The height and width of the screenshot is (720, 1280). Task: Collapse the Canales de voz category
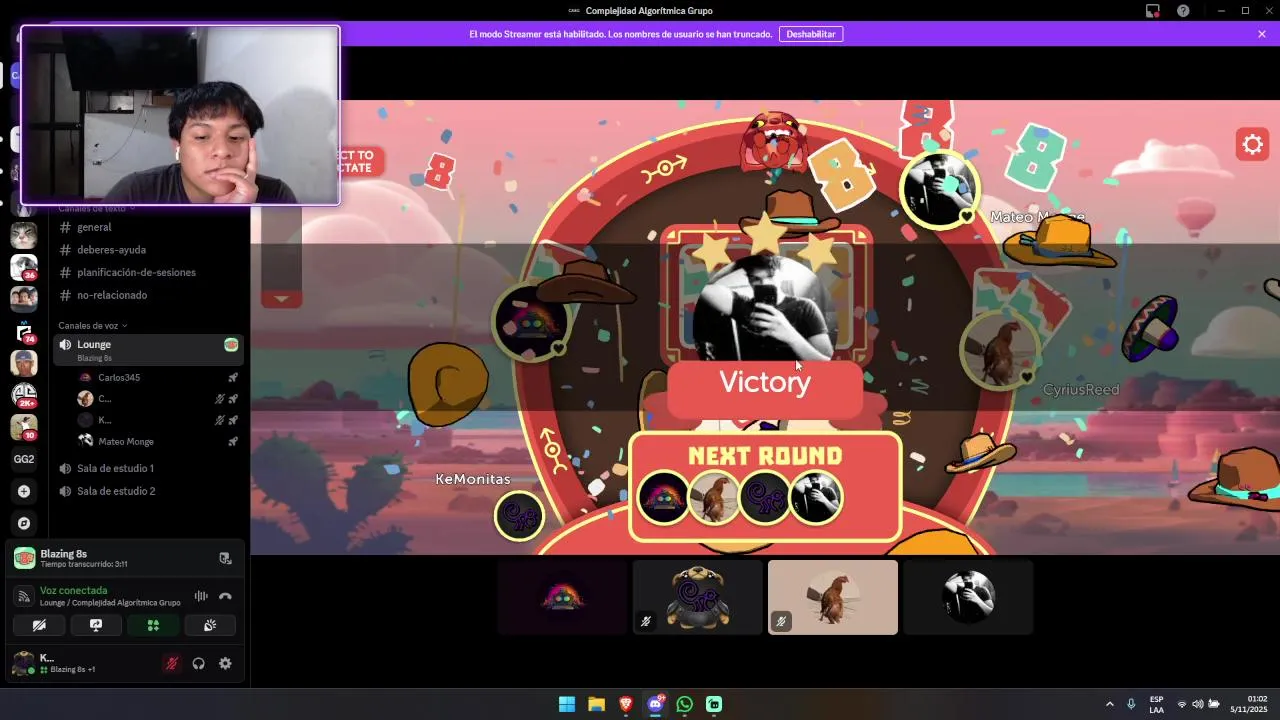93,326
